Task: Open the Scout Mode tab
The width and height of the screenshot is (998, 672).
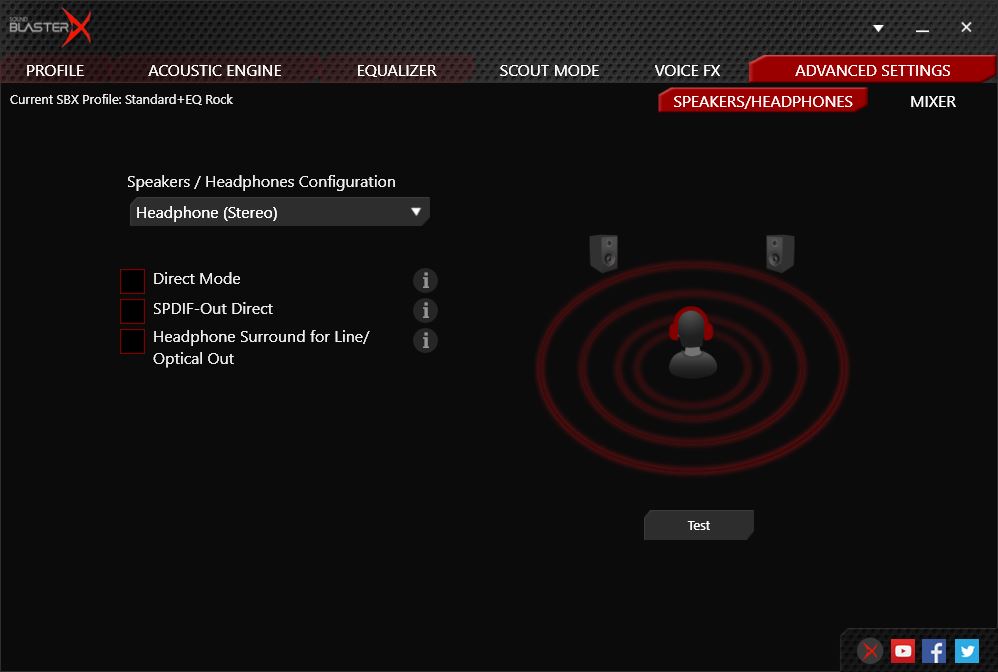Action: point(549,70)
